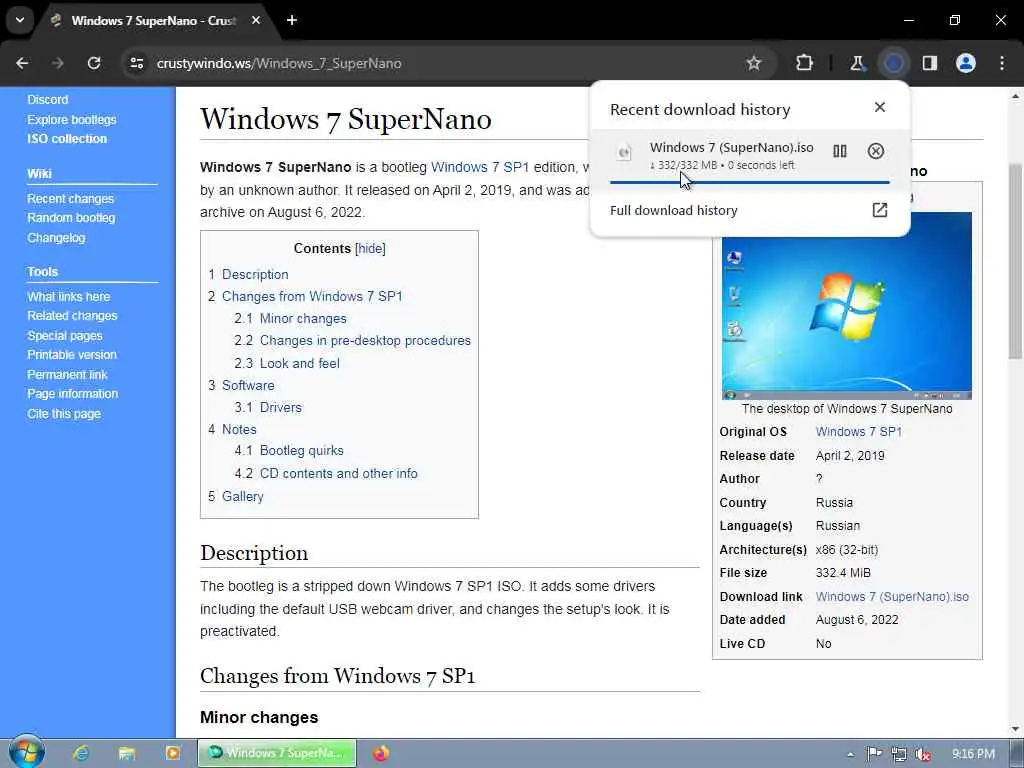Close the Recent download history popup
This screenshot has height=768, width=1024.
point(880,107)
